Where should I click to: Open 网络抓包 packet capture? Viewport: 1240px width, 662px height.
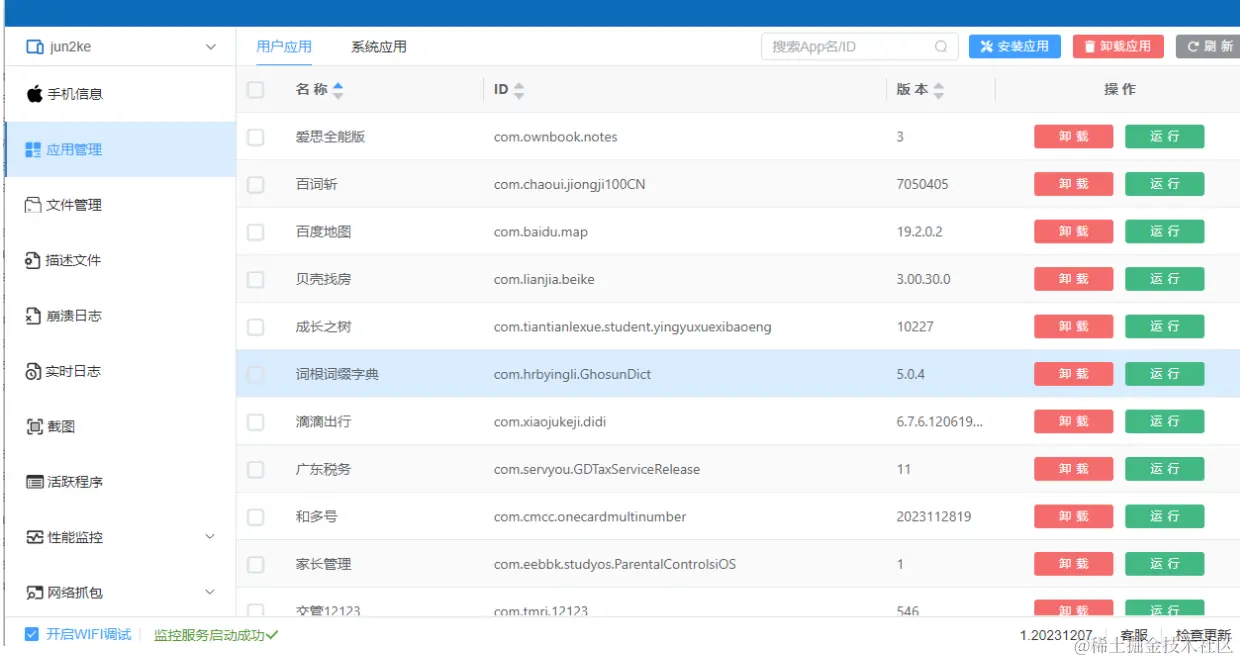[x=64, y=593]
